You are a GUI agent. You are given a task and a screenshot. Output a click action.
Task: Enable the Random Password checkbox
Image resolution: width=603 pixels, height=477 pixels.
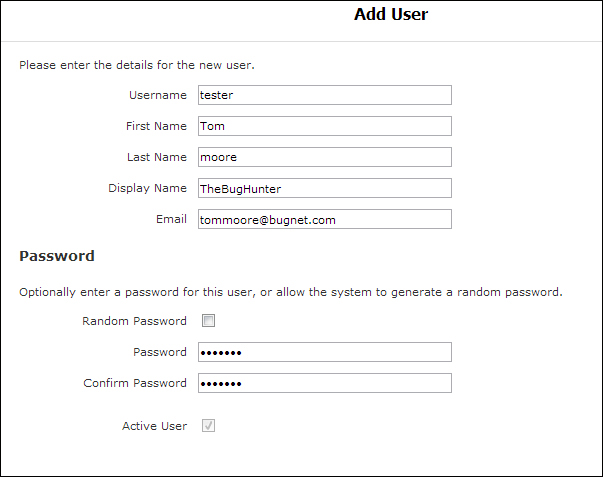[x=208, y=321]
